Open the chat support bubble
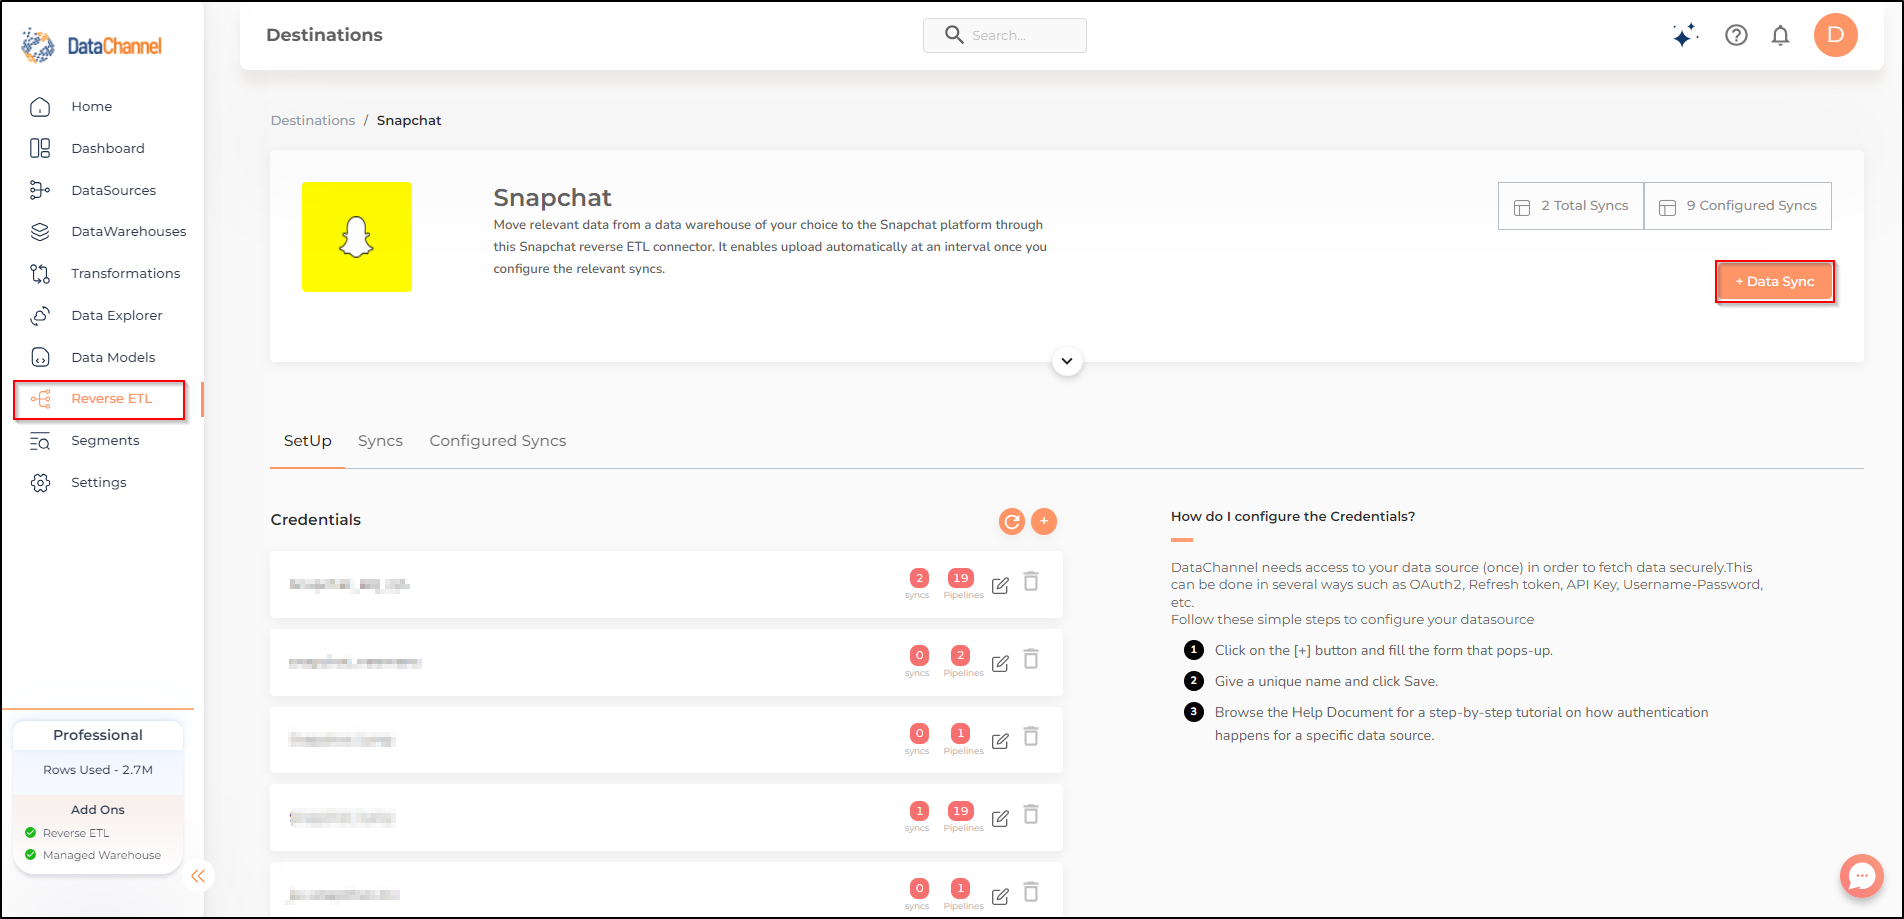Viewport: 1904px width, 919px height. pyautogui.click(x=1861, y=876)
